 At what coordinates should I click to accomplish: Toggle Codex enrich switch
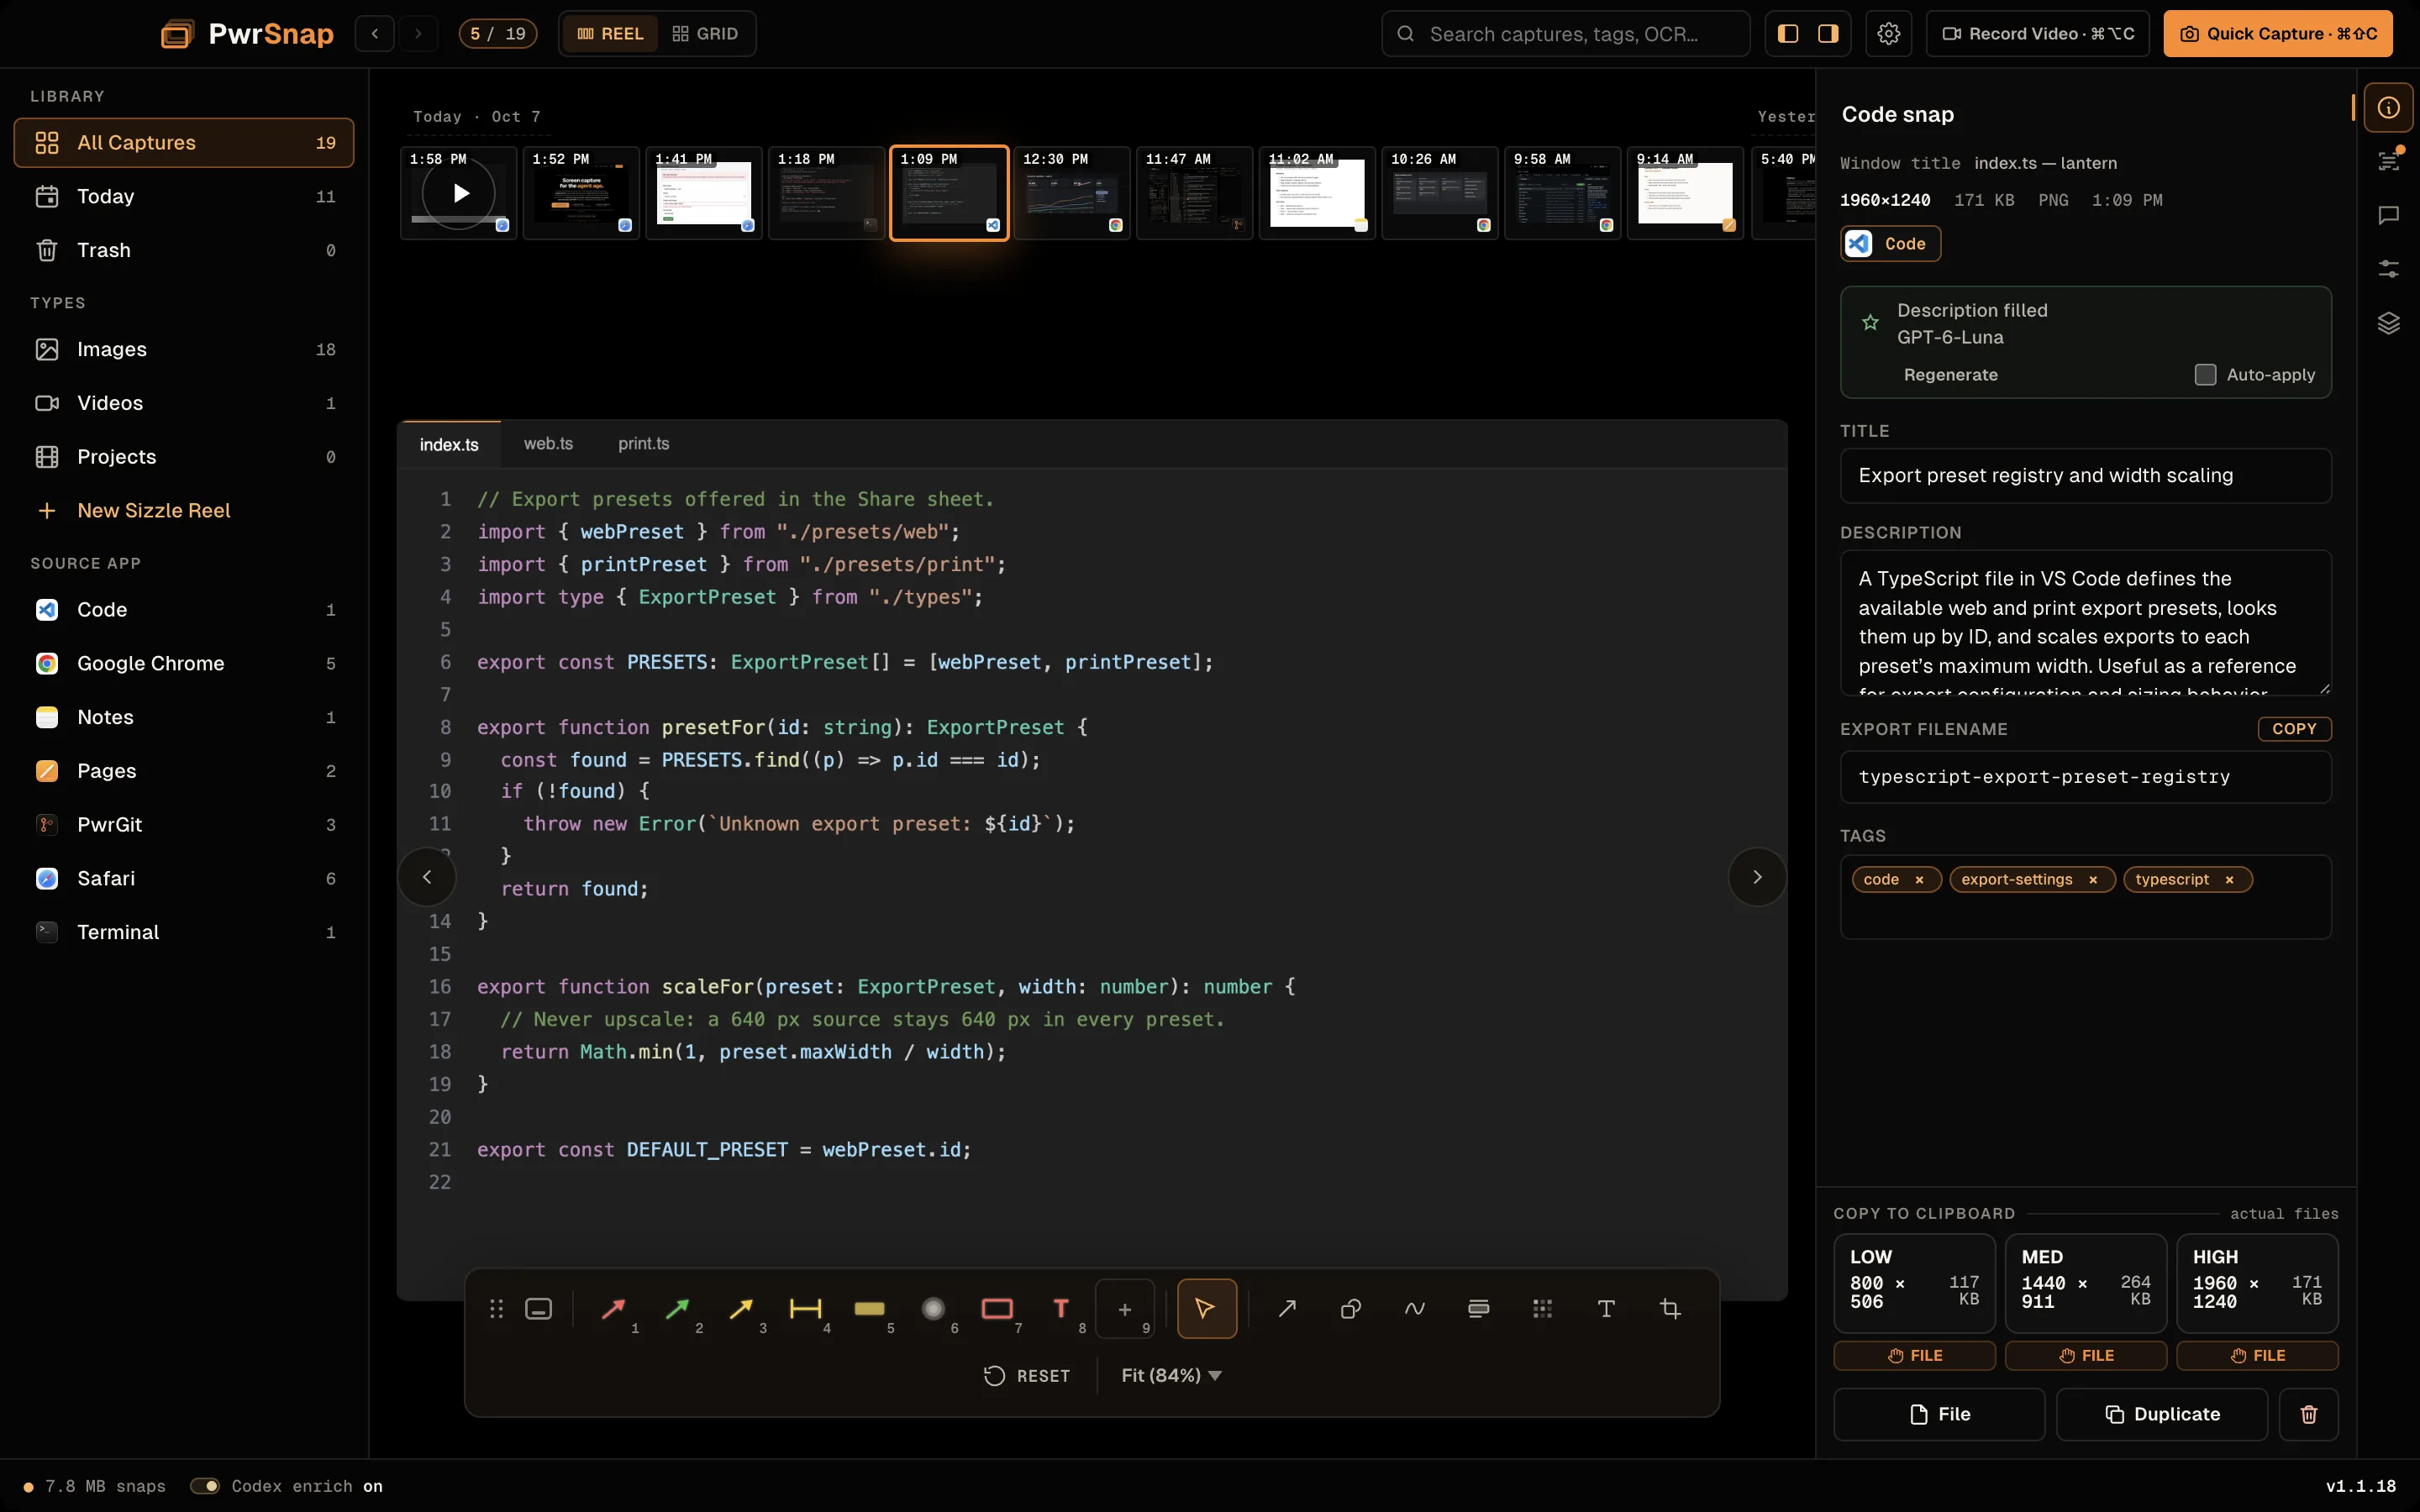(205, 1486)
